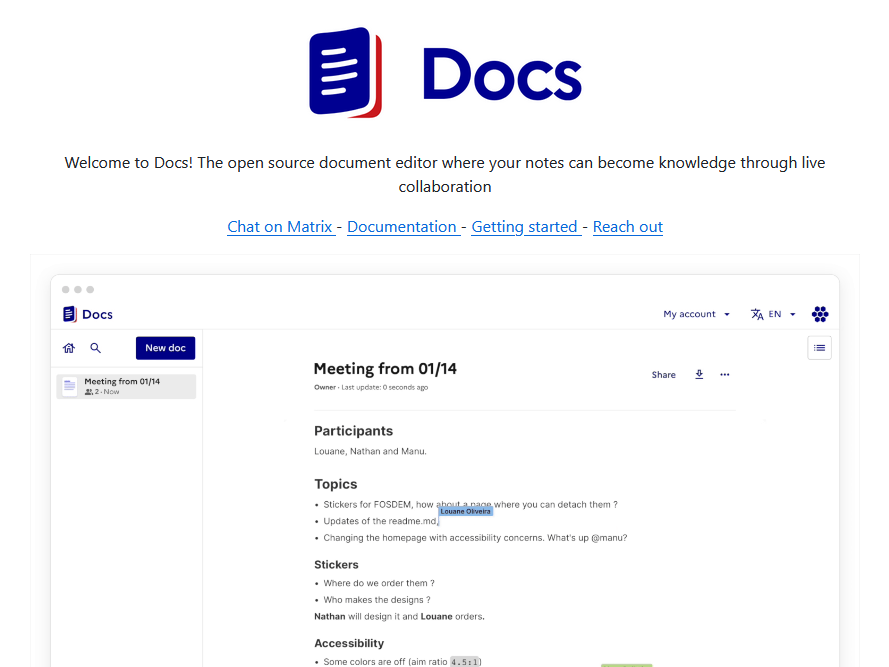Open search with magnifier icon
Image resolution: width=889 pixels, height=667 pixels.
tap(95, 348)
